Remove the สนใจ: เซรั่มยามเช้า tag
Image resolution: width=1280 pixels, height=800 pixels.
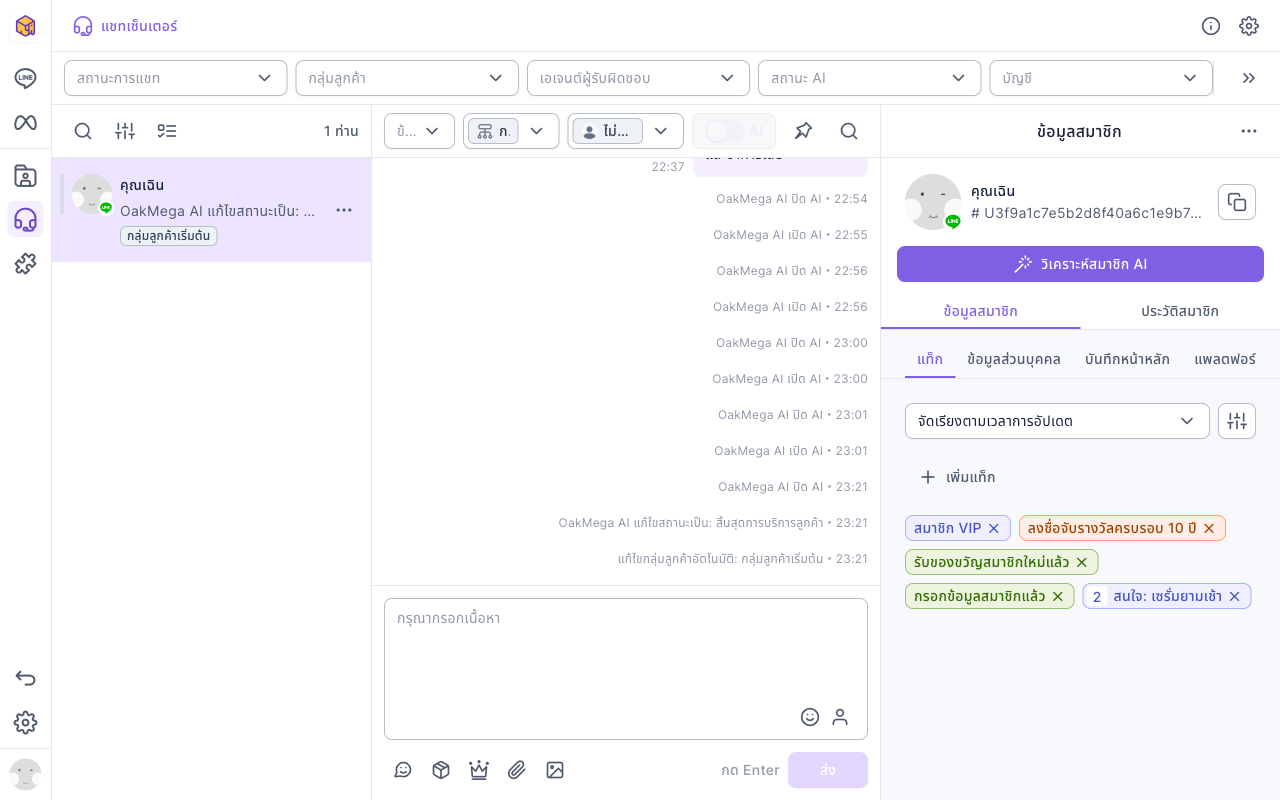(1234, 596)
